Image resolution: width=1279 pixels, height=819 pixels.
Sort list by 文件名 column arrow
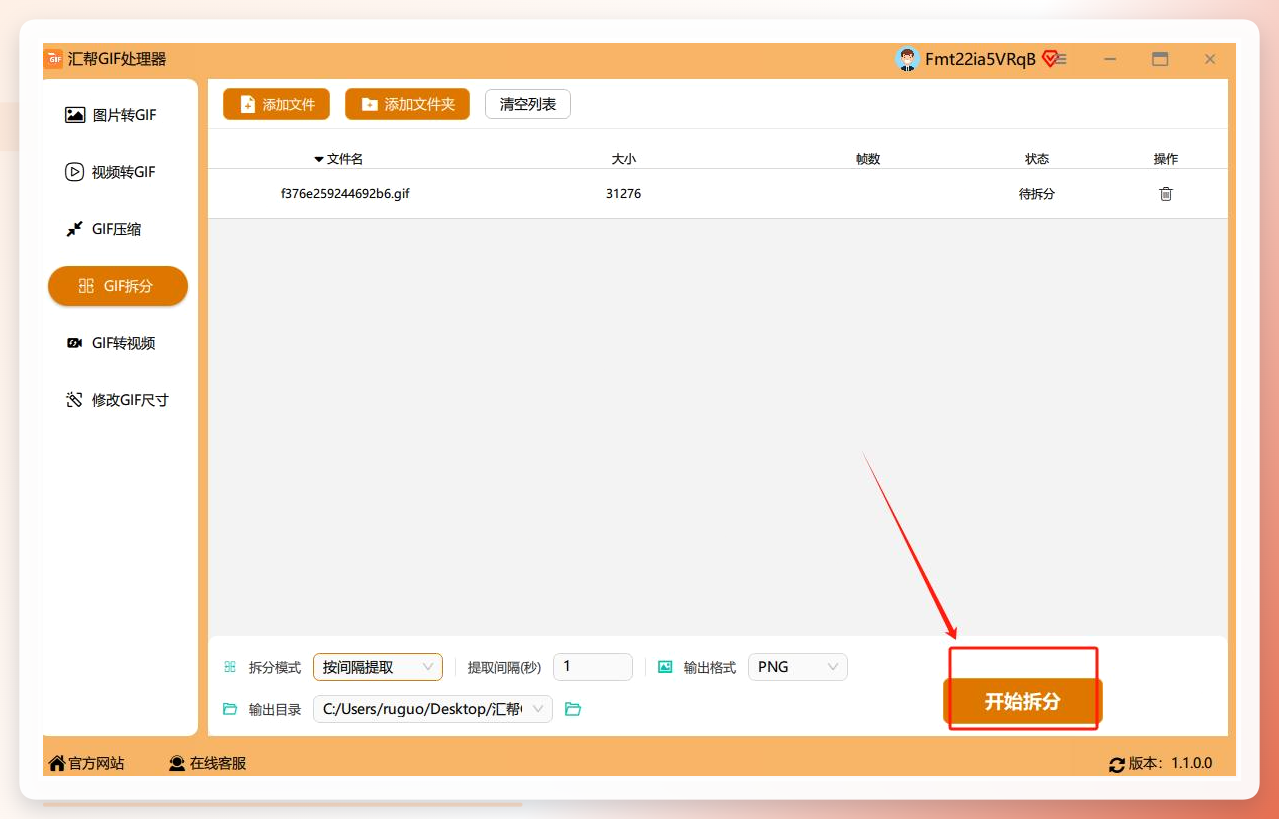coord(319,159)
